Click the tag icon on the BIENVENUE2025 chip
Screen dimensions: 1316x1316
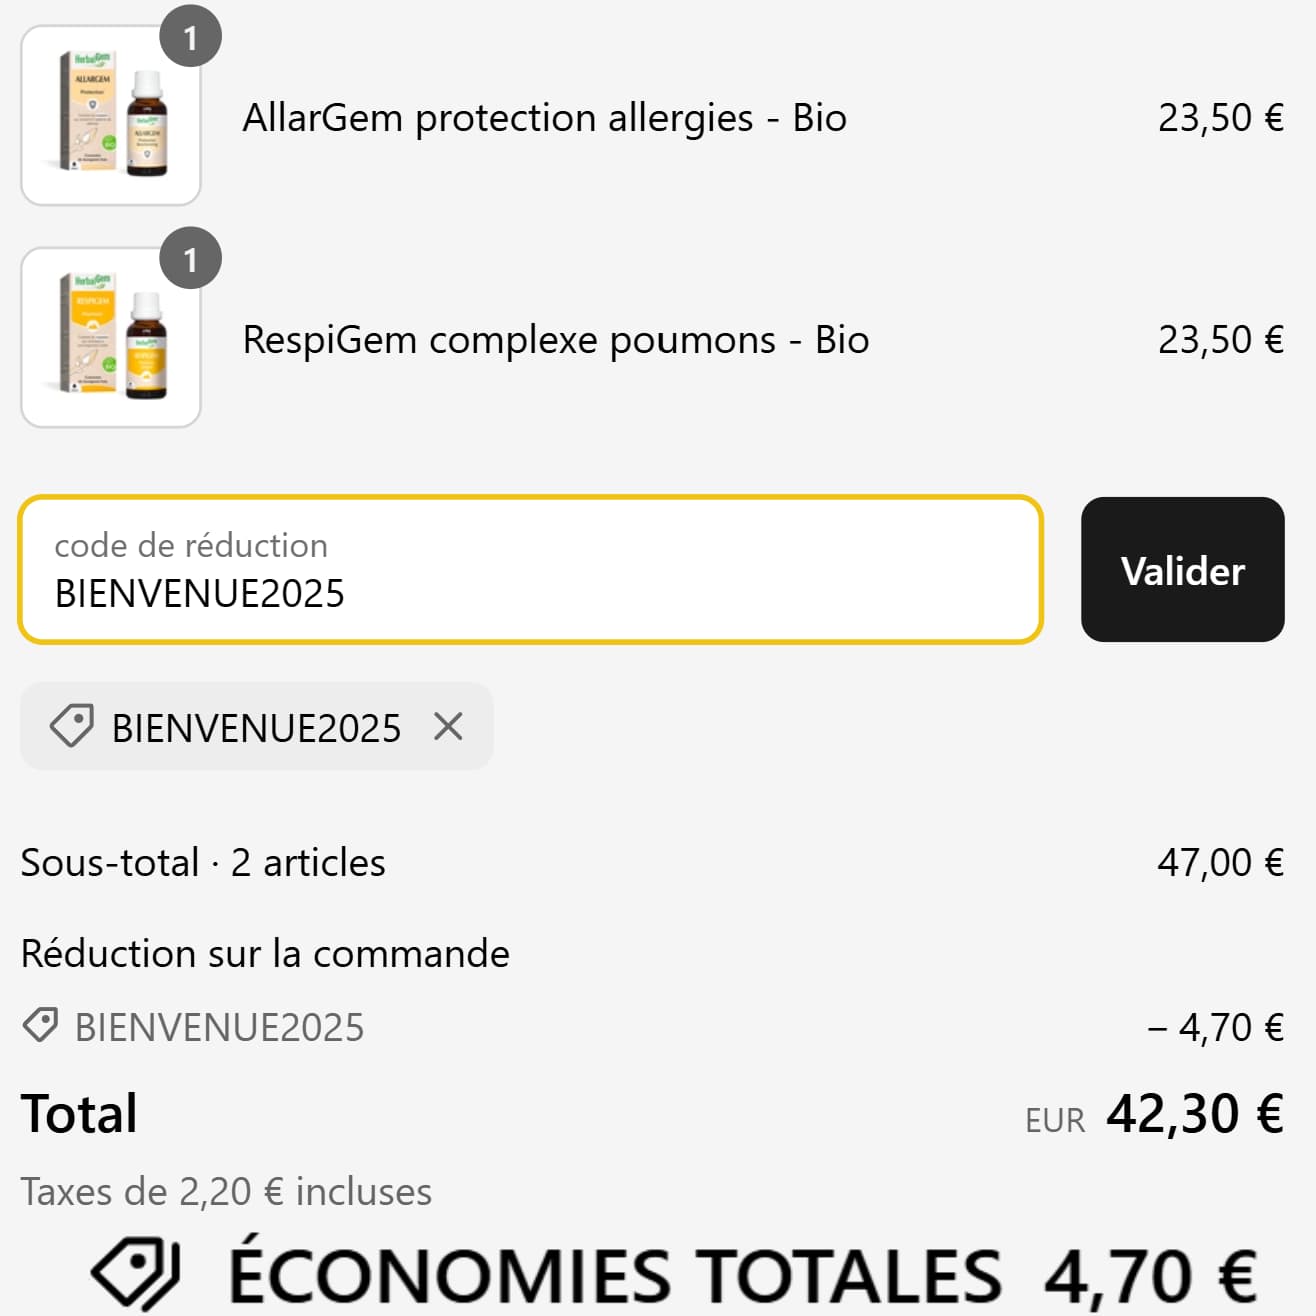pos(70,727)
